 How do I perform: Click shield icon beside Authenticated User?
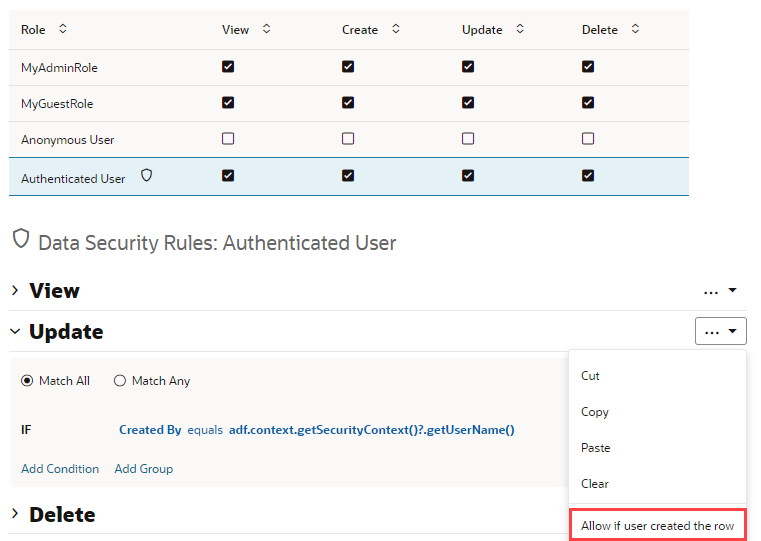(x=147, y=175)
